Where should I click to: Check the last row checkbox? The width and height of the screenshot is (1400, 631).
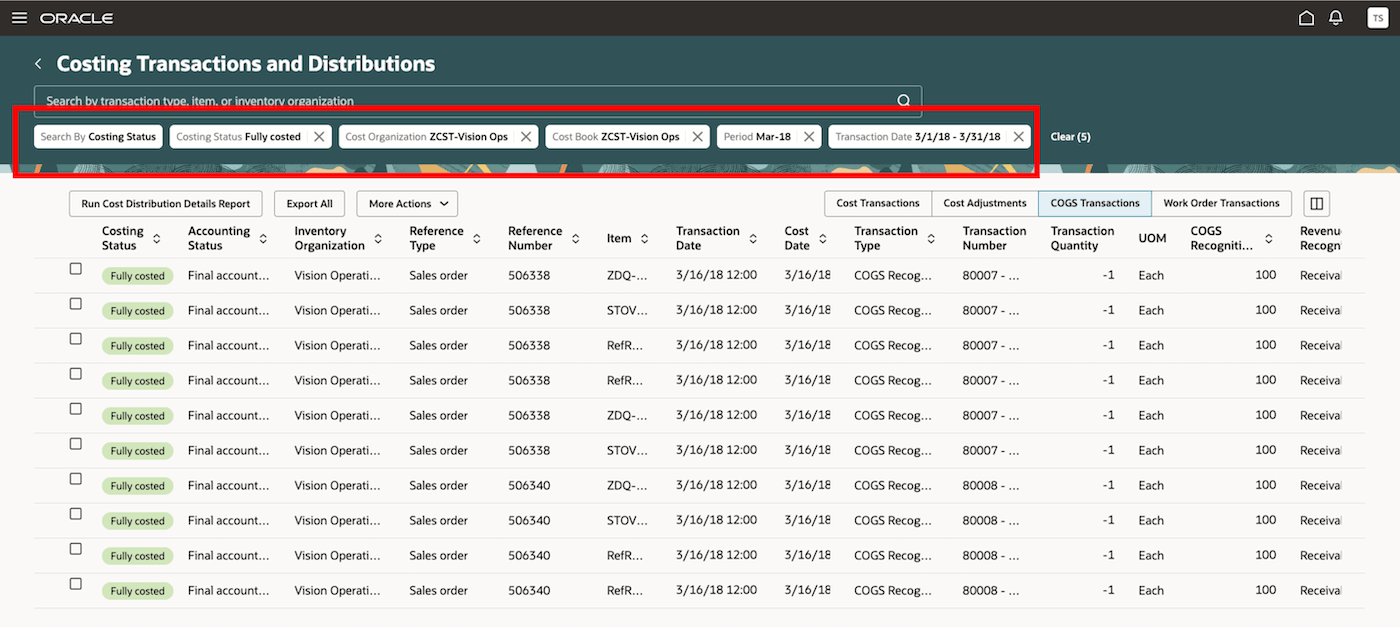coord(75,584)
